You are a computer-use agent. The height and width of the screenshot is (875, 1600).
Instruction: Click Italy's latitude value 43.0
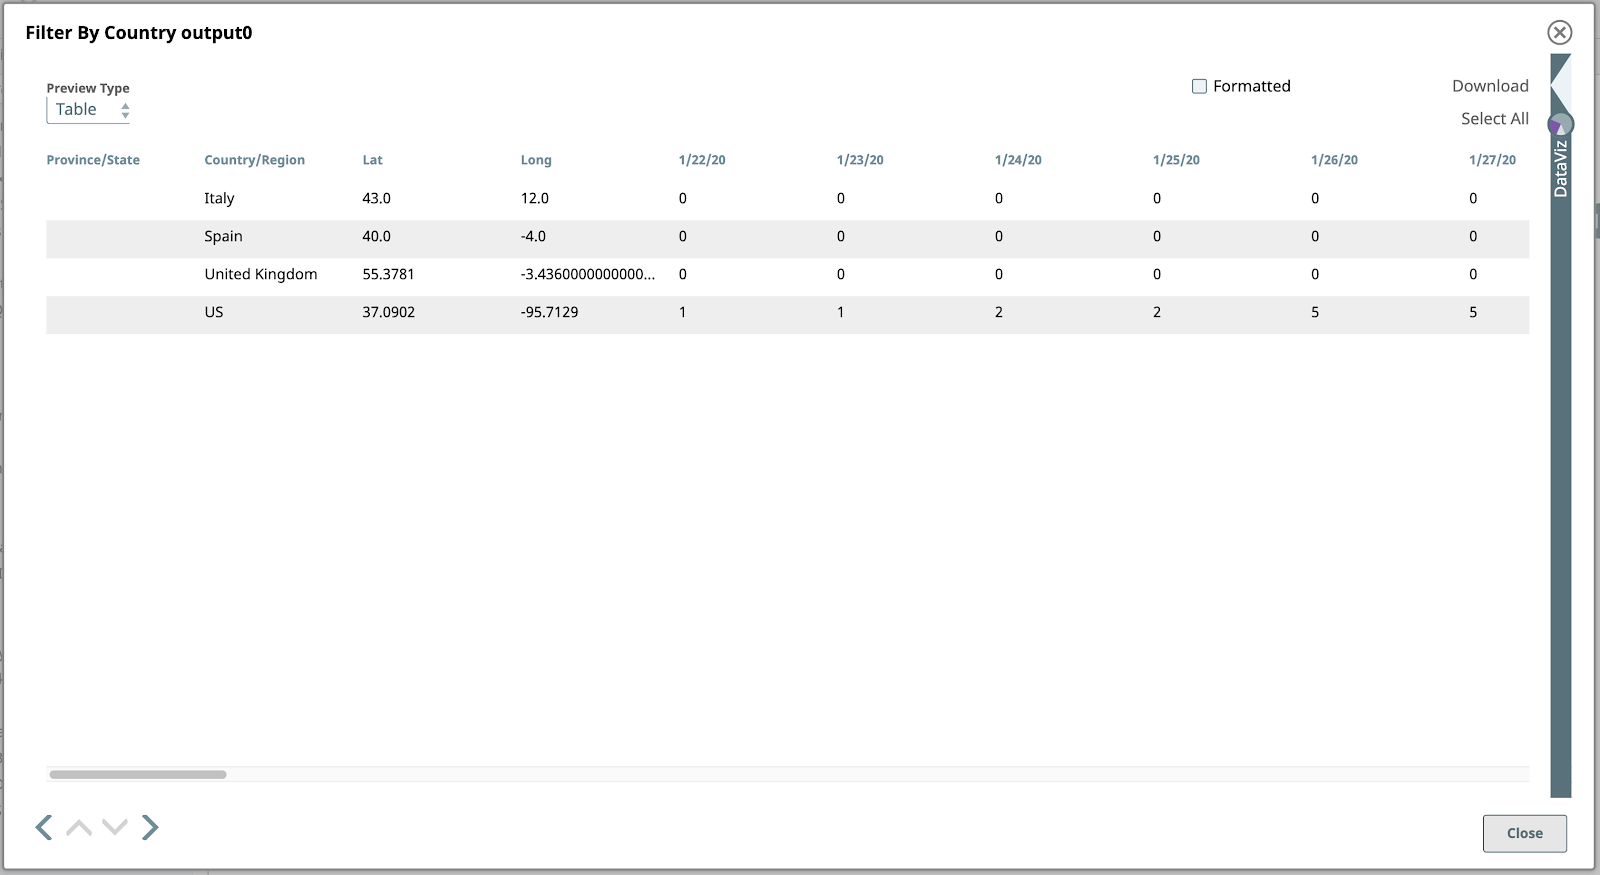tap(376, 198)
